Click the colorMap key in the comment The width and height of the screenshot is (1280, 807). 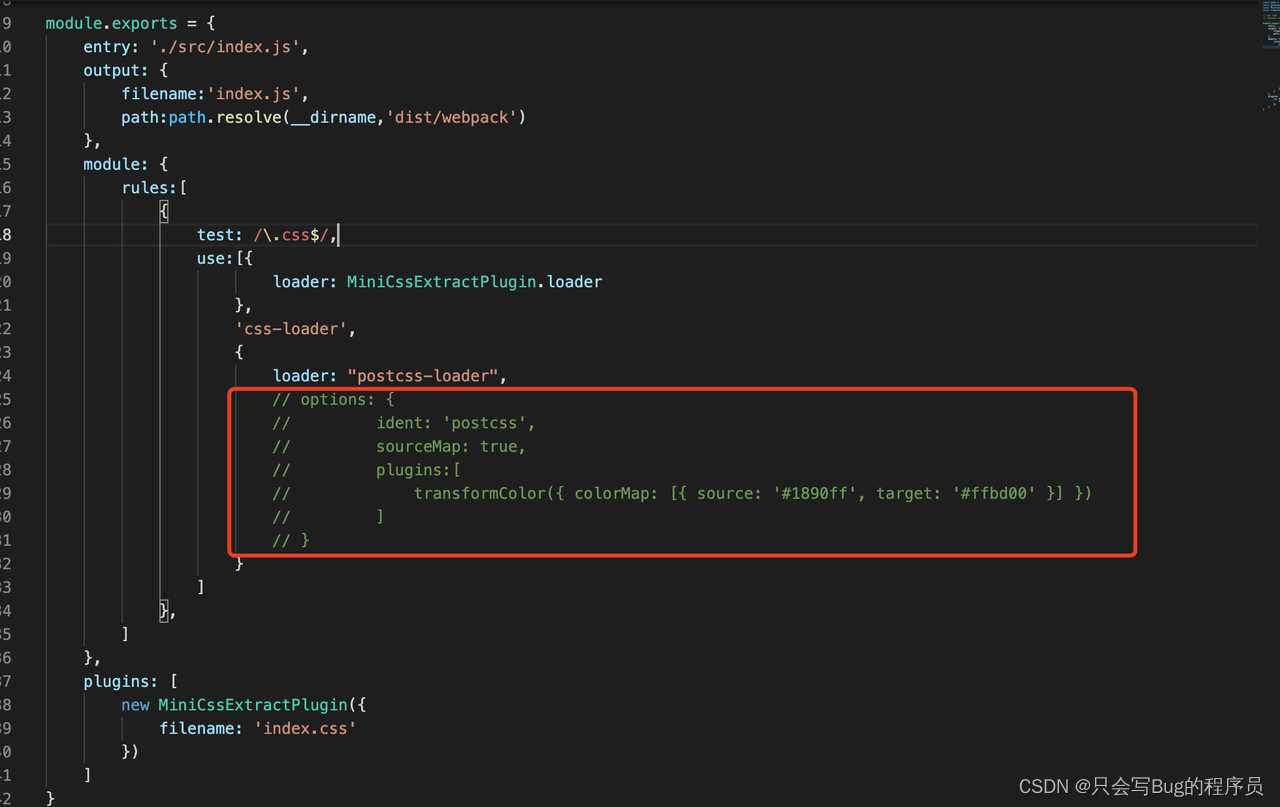(616, 493)
